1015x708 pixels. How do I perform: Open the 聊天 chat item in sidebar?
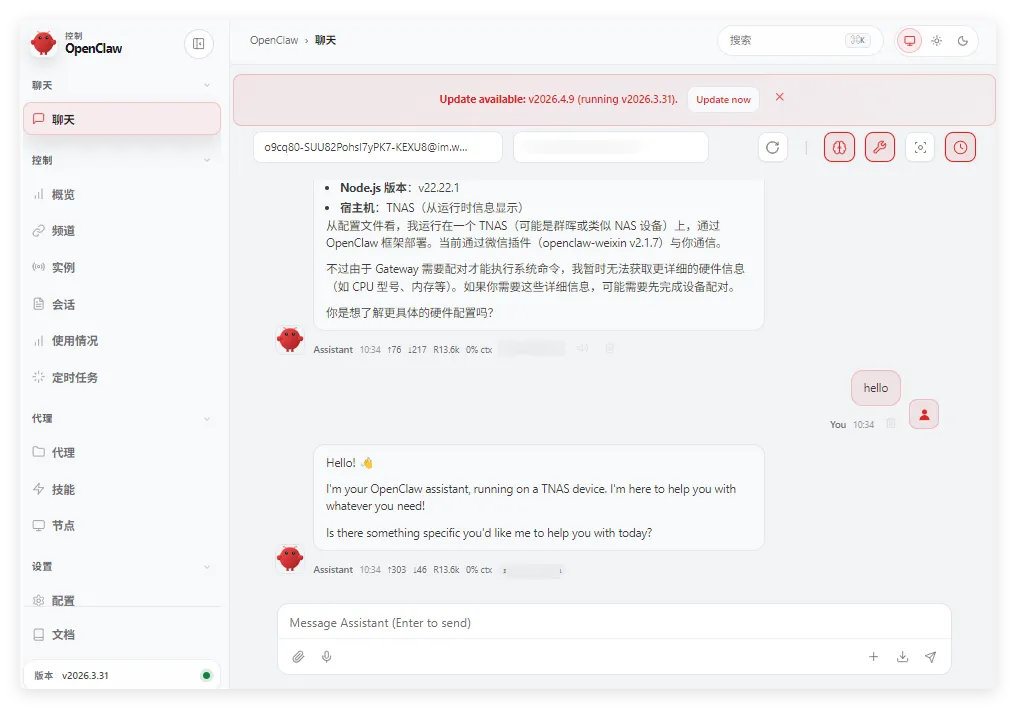[x=122, y=119]
